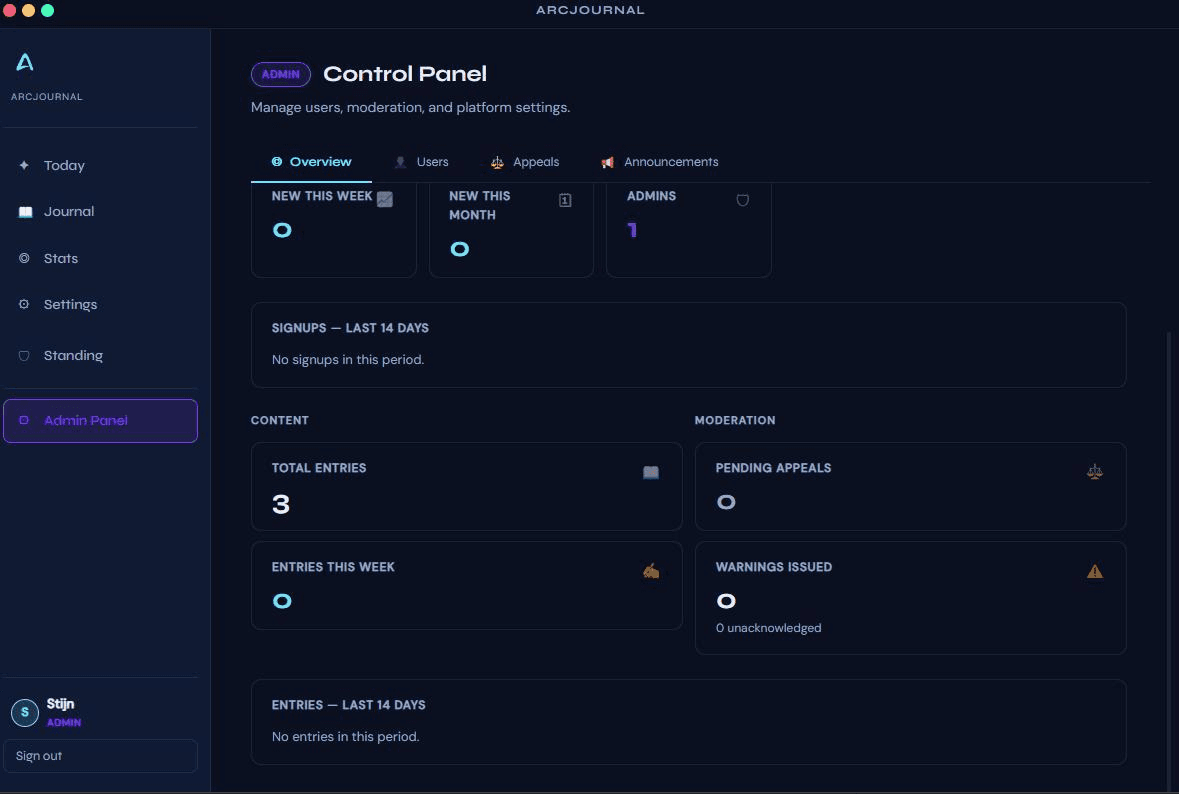Click the Control Panel page title
This screenshot has height=794, width=1179.
(405, 74)
